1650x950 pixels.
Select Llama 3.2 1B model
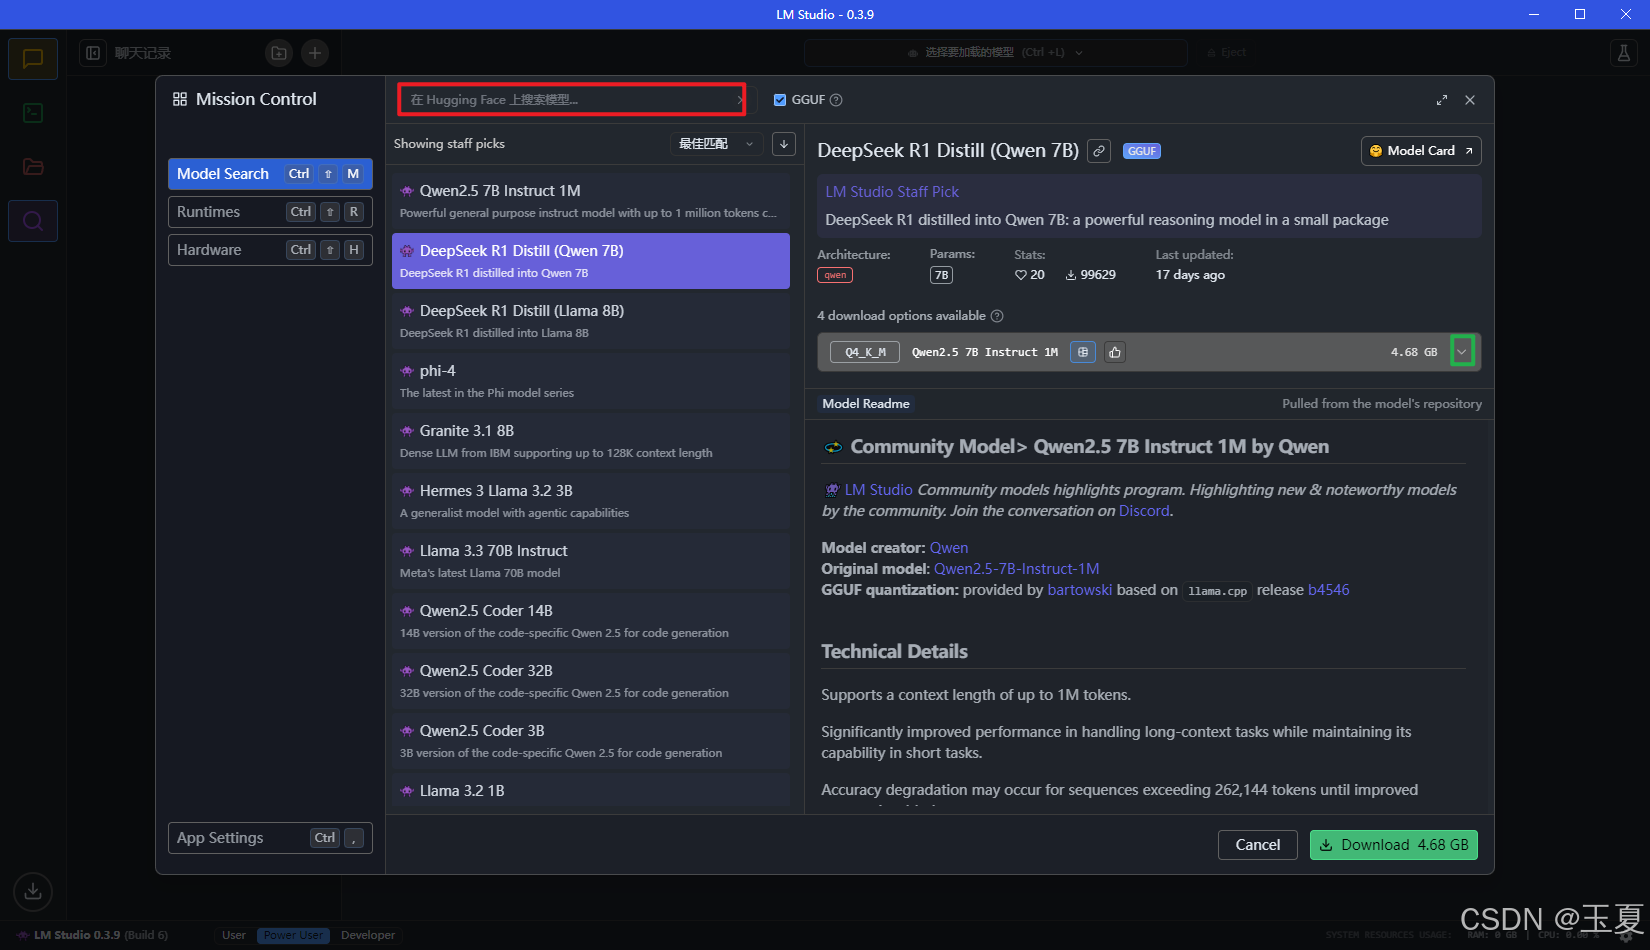pyautogui.click(x=591, y=791)
